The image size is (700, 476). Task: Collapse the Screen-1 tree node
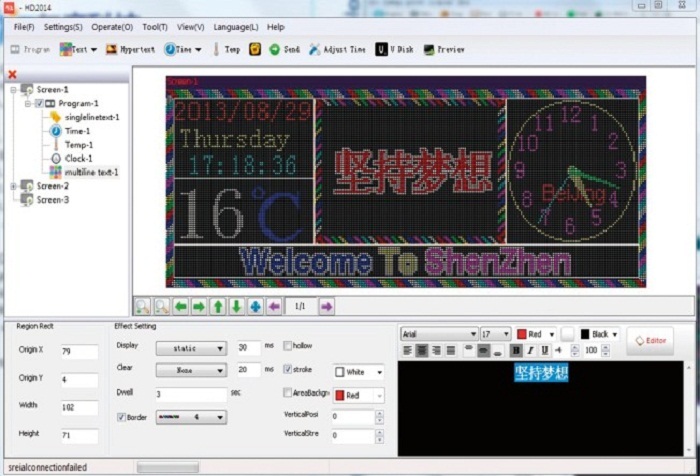[x=14, y=90]
